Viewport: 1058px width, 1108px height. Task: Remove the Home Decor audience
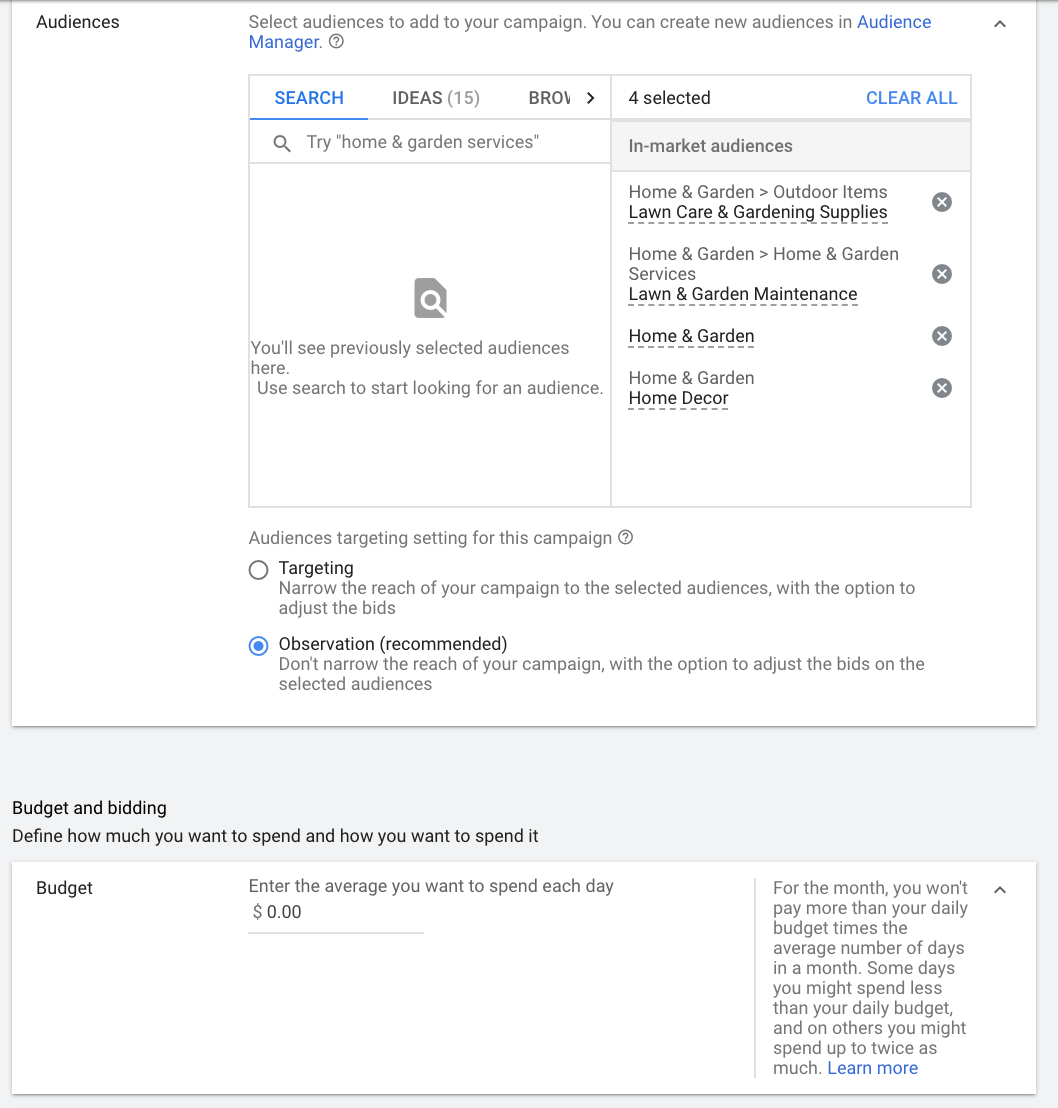(x=941, y=387)
